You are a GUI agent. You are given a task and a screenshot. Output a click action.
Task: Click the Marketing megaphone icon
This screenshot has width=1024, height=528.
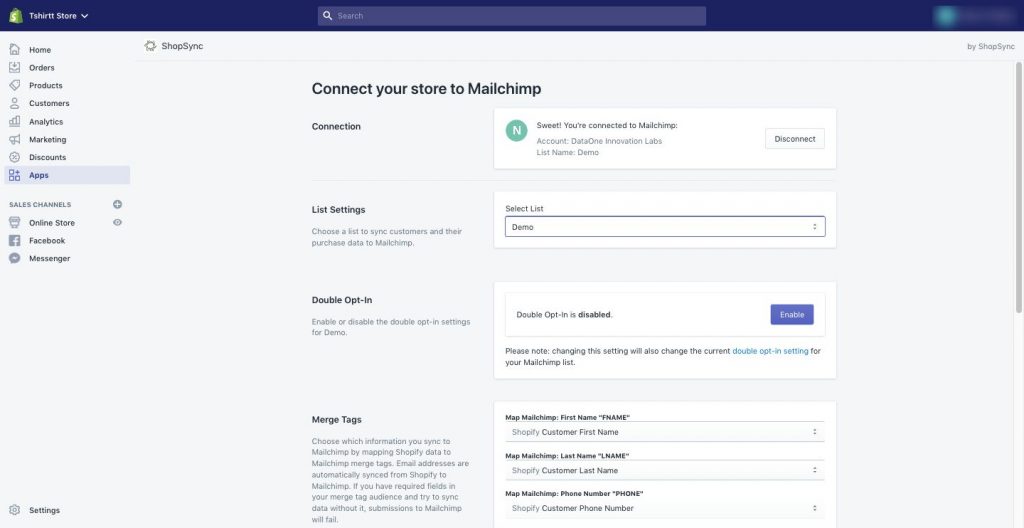14,139
